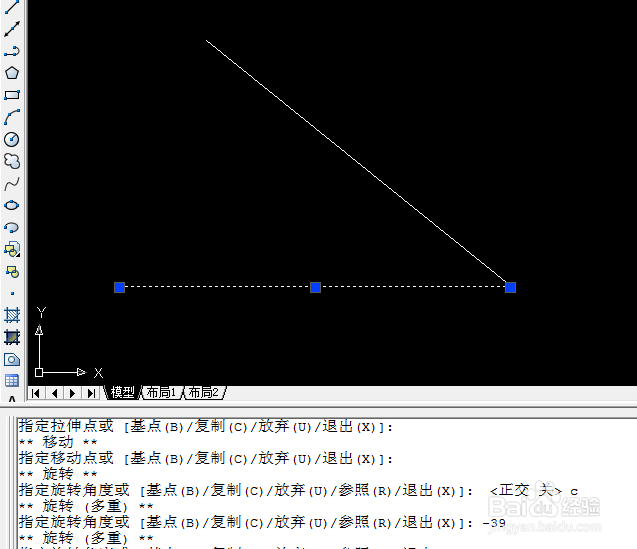Jump to the last layout tab
The image size is (637, 549).
click(x=91, y=393)
